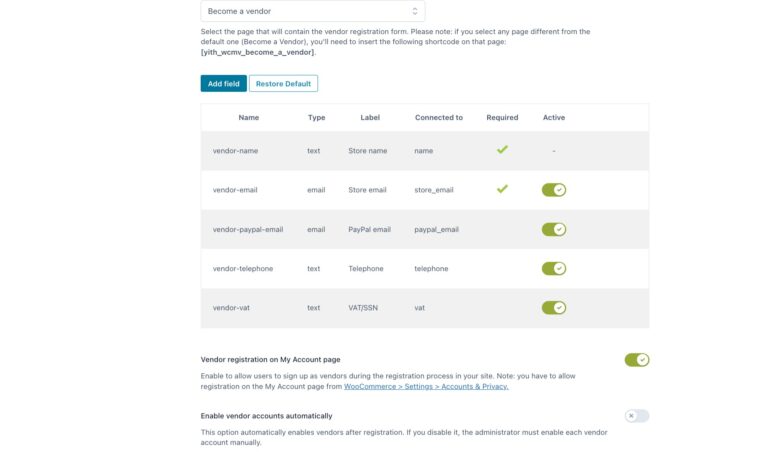Image resolution: width=769 pixels, height=452 pixels.
Task: Toggle the vendor-paypal-email active switch
Action: point(553,229)
